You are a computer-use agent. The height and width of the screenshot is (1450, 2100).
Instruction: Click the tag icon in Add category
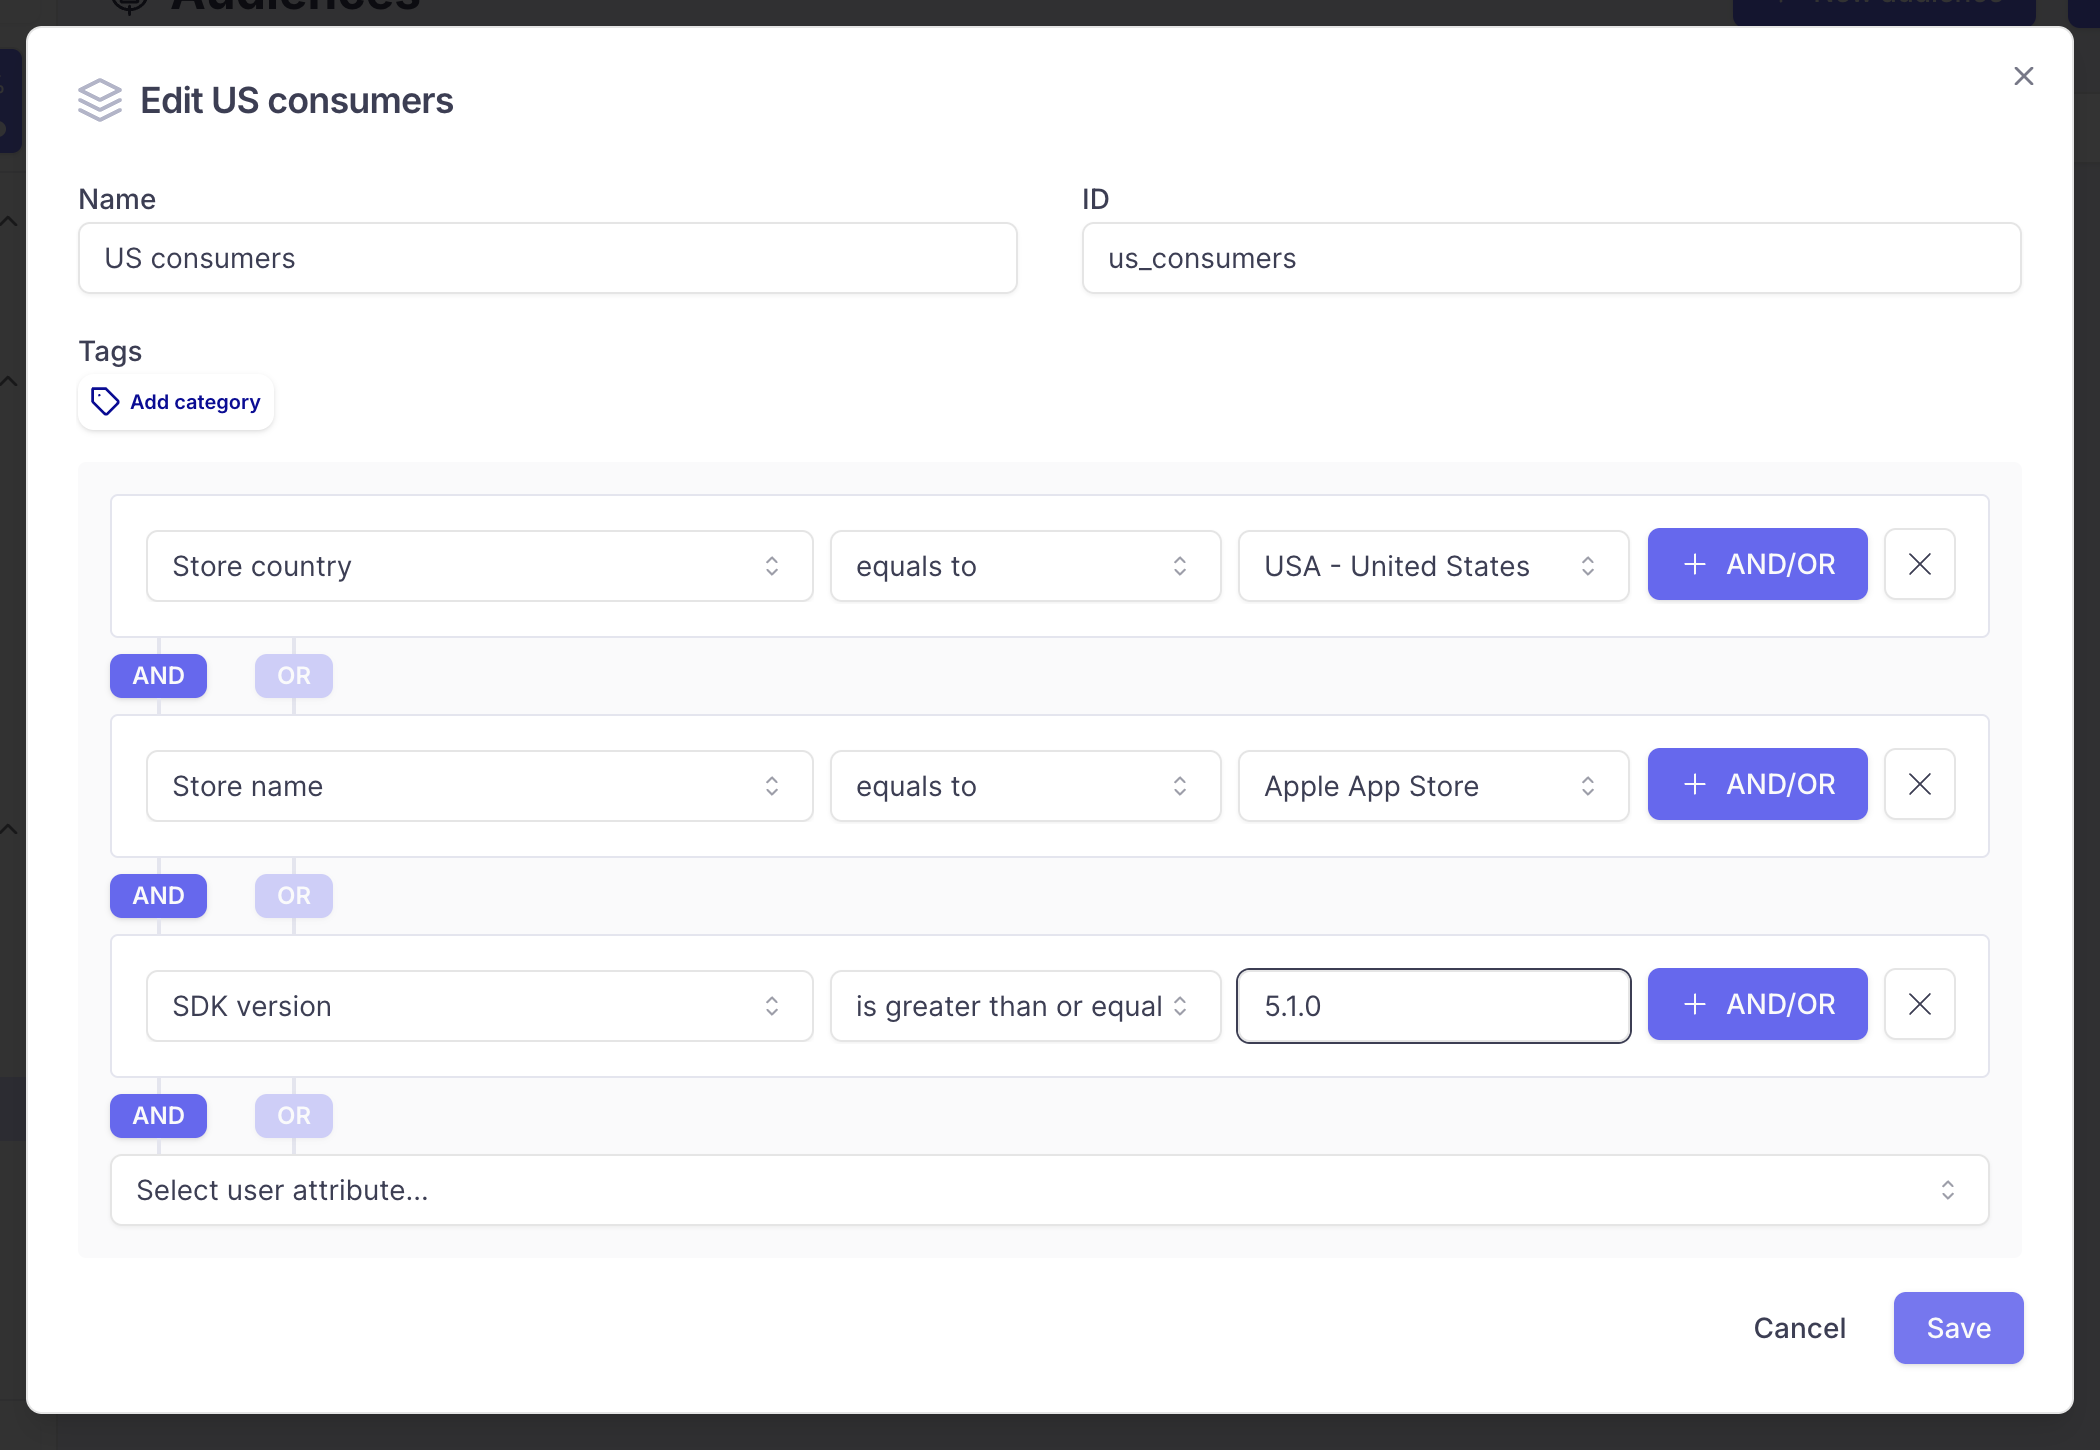(x=105, y=401)
